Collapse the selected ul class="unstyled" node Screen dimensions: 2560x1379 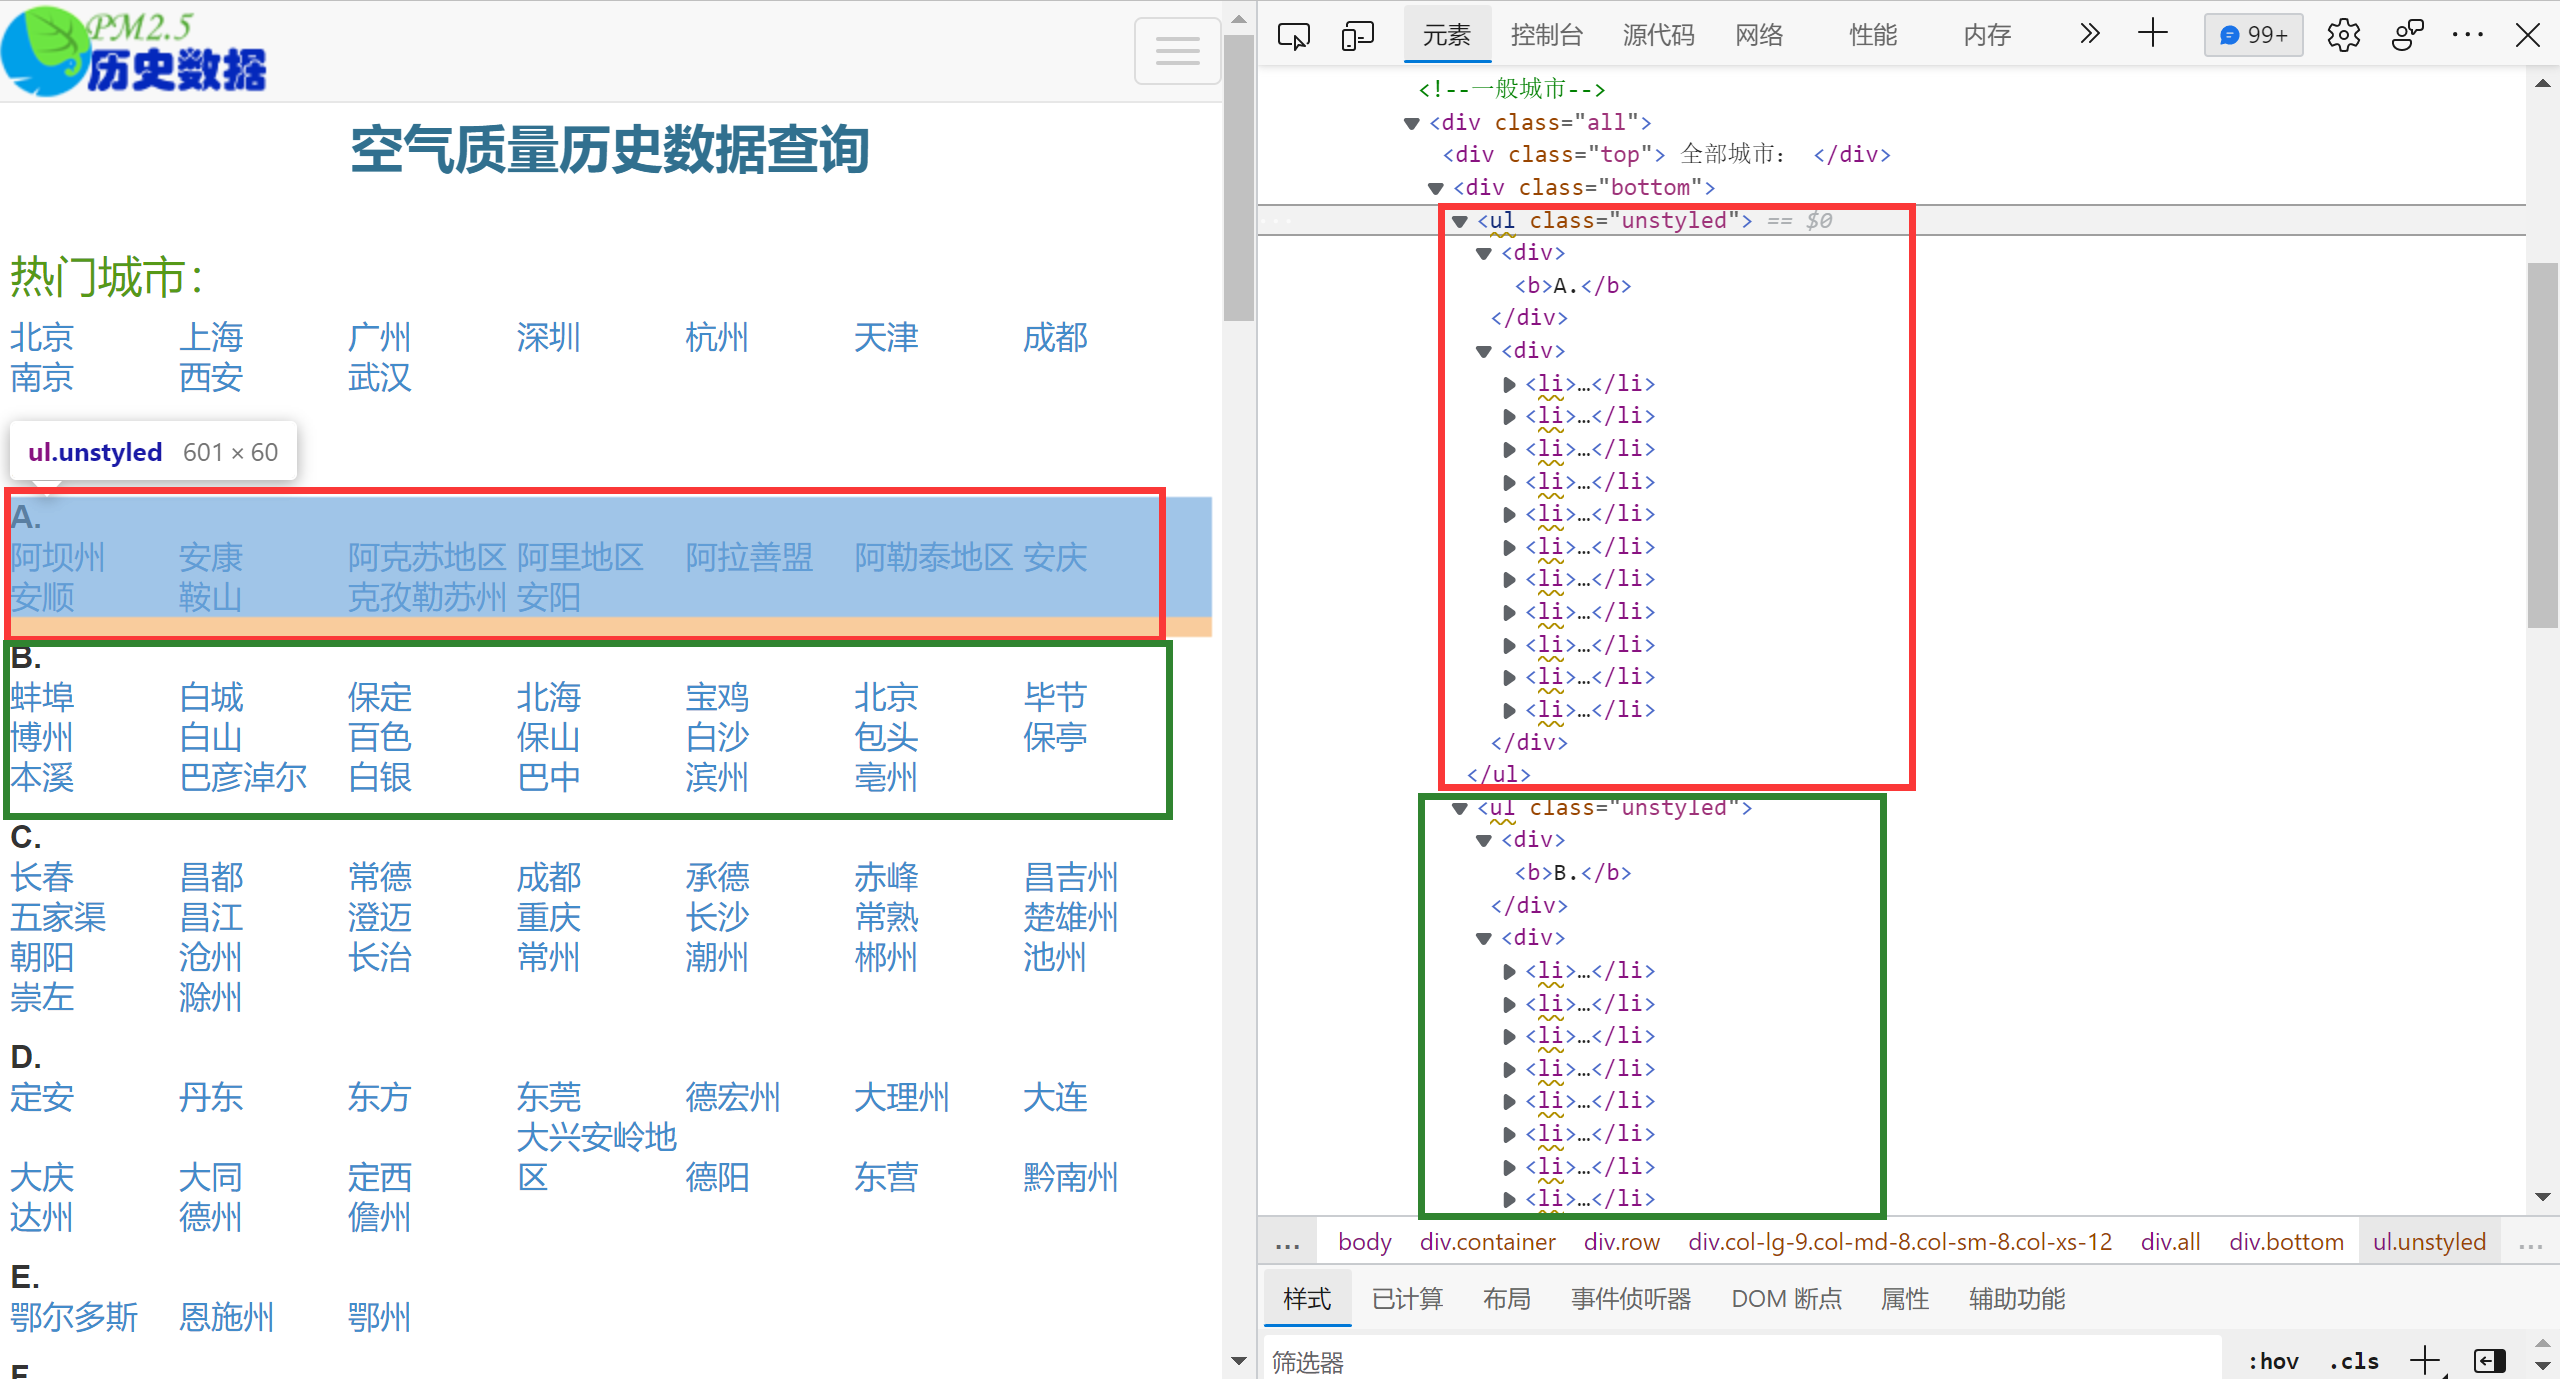click(1460, 221)
